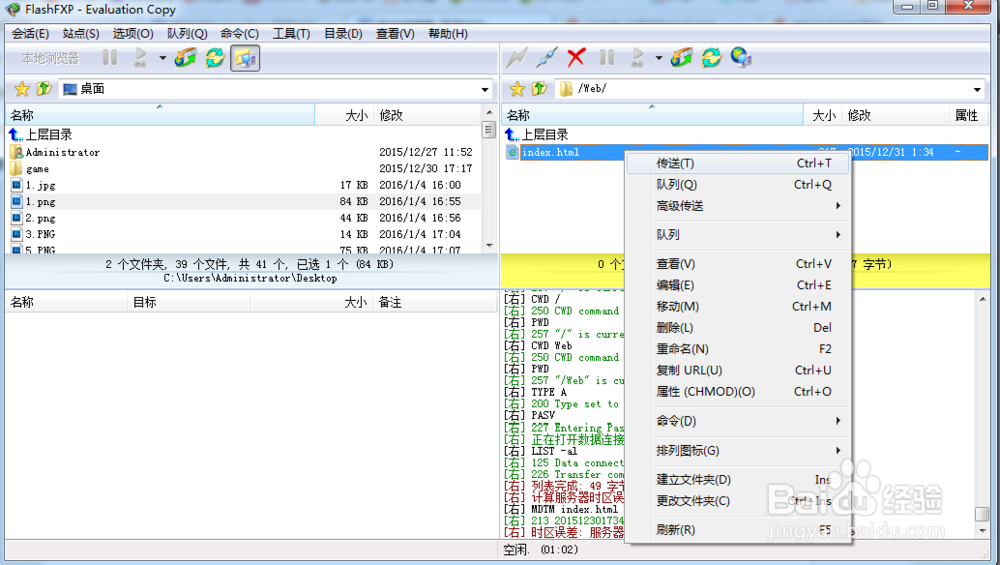Screen dimensions: 1000x565
Task: Choose 更改文件夹(C) in the context menu
Action: point(738,501)
